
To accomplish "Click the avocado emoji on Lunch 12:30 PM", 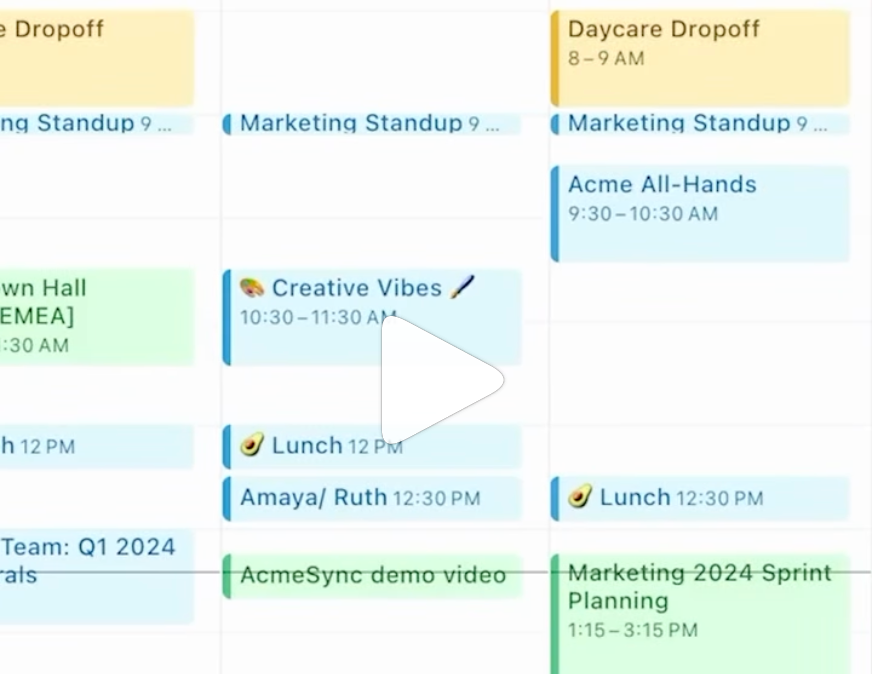I will [580, 497].
